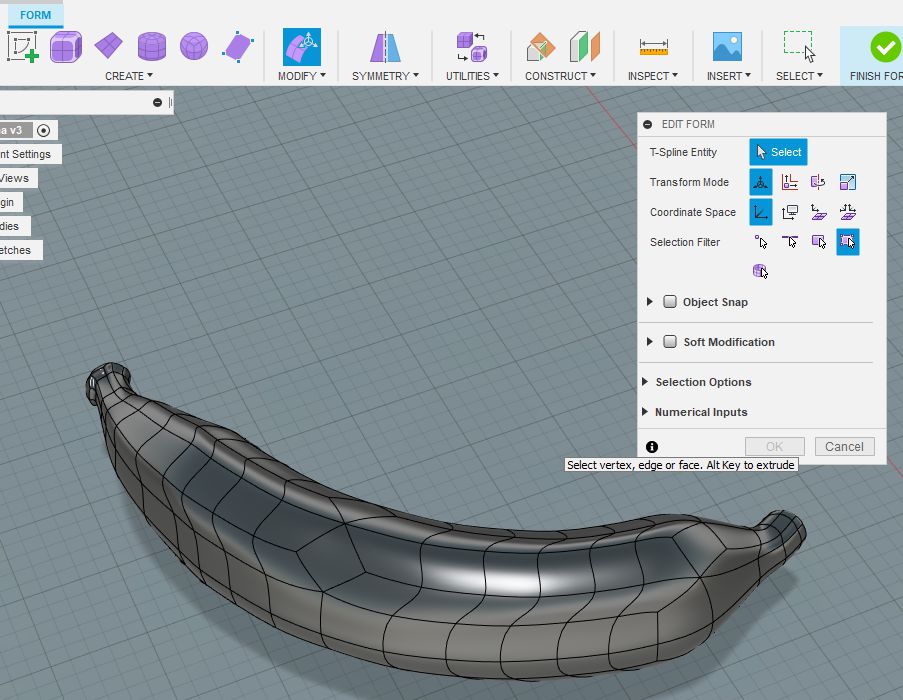The width and height of the screenshot is (903, 700).
Task: Click the info icon in Edit Form
Action: point(652,447)
